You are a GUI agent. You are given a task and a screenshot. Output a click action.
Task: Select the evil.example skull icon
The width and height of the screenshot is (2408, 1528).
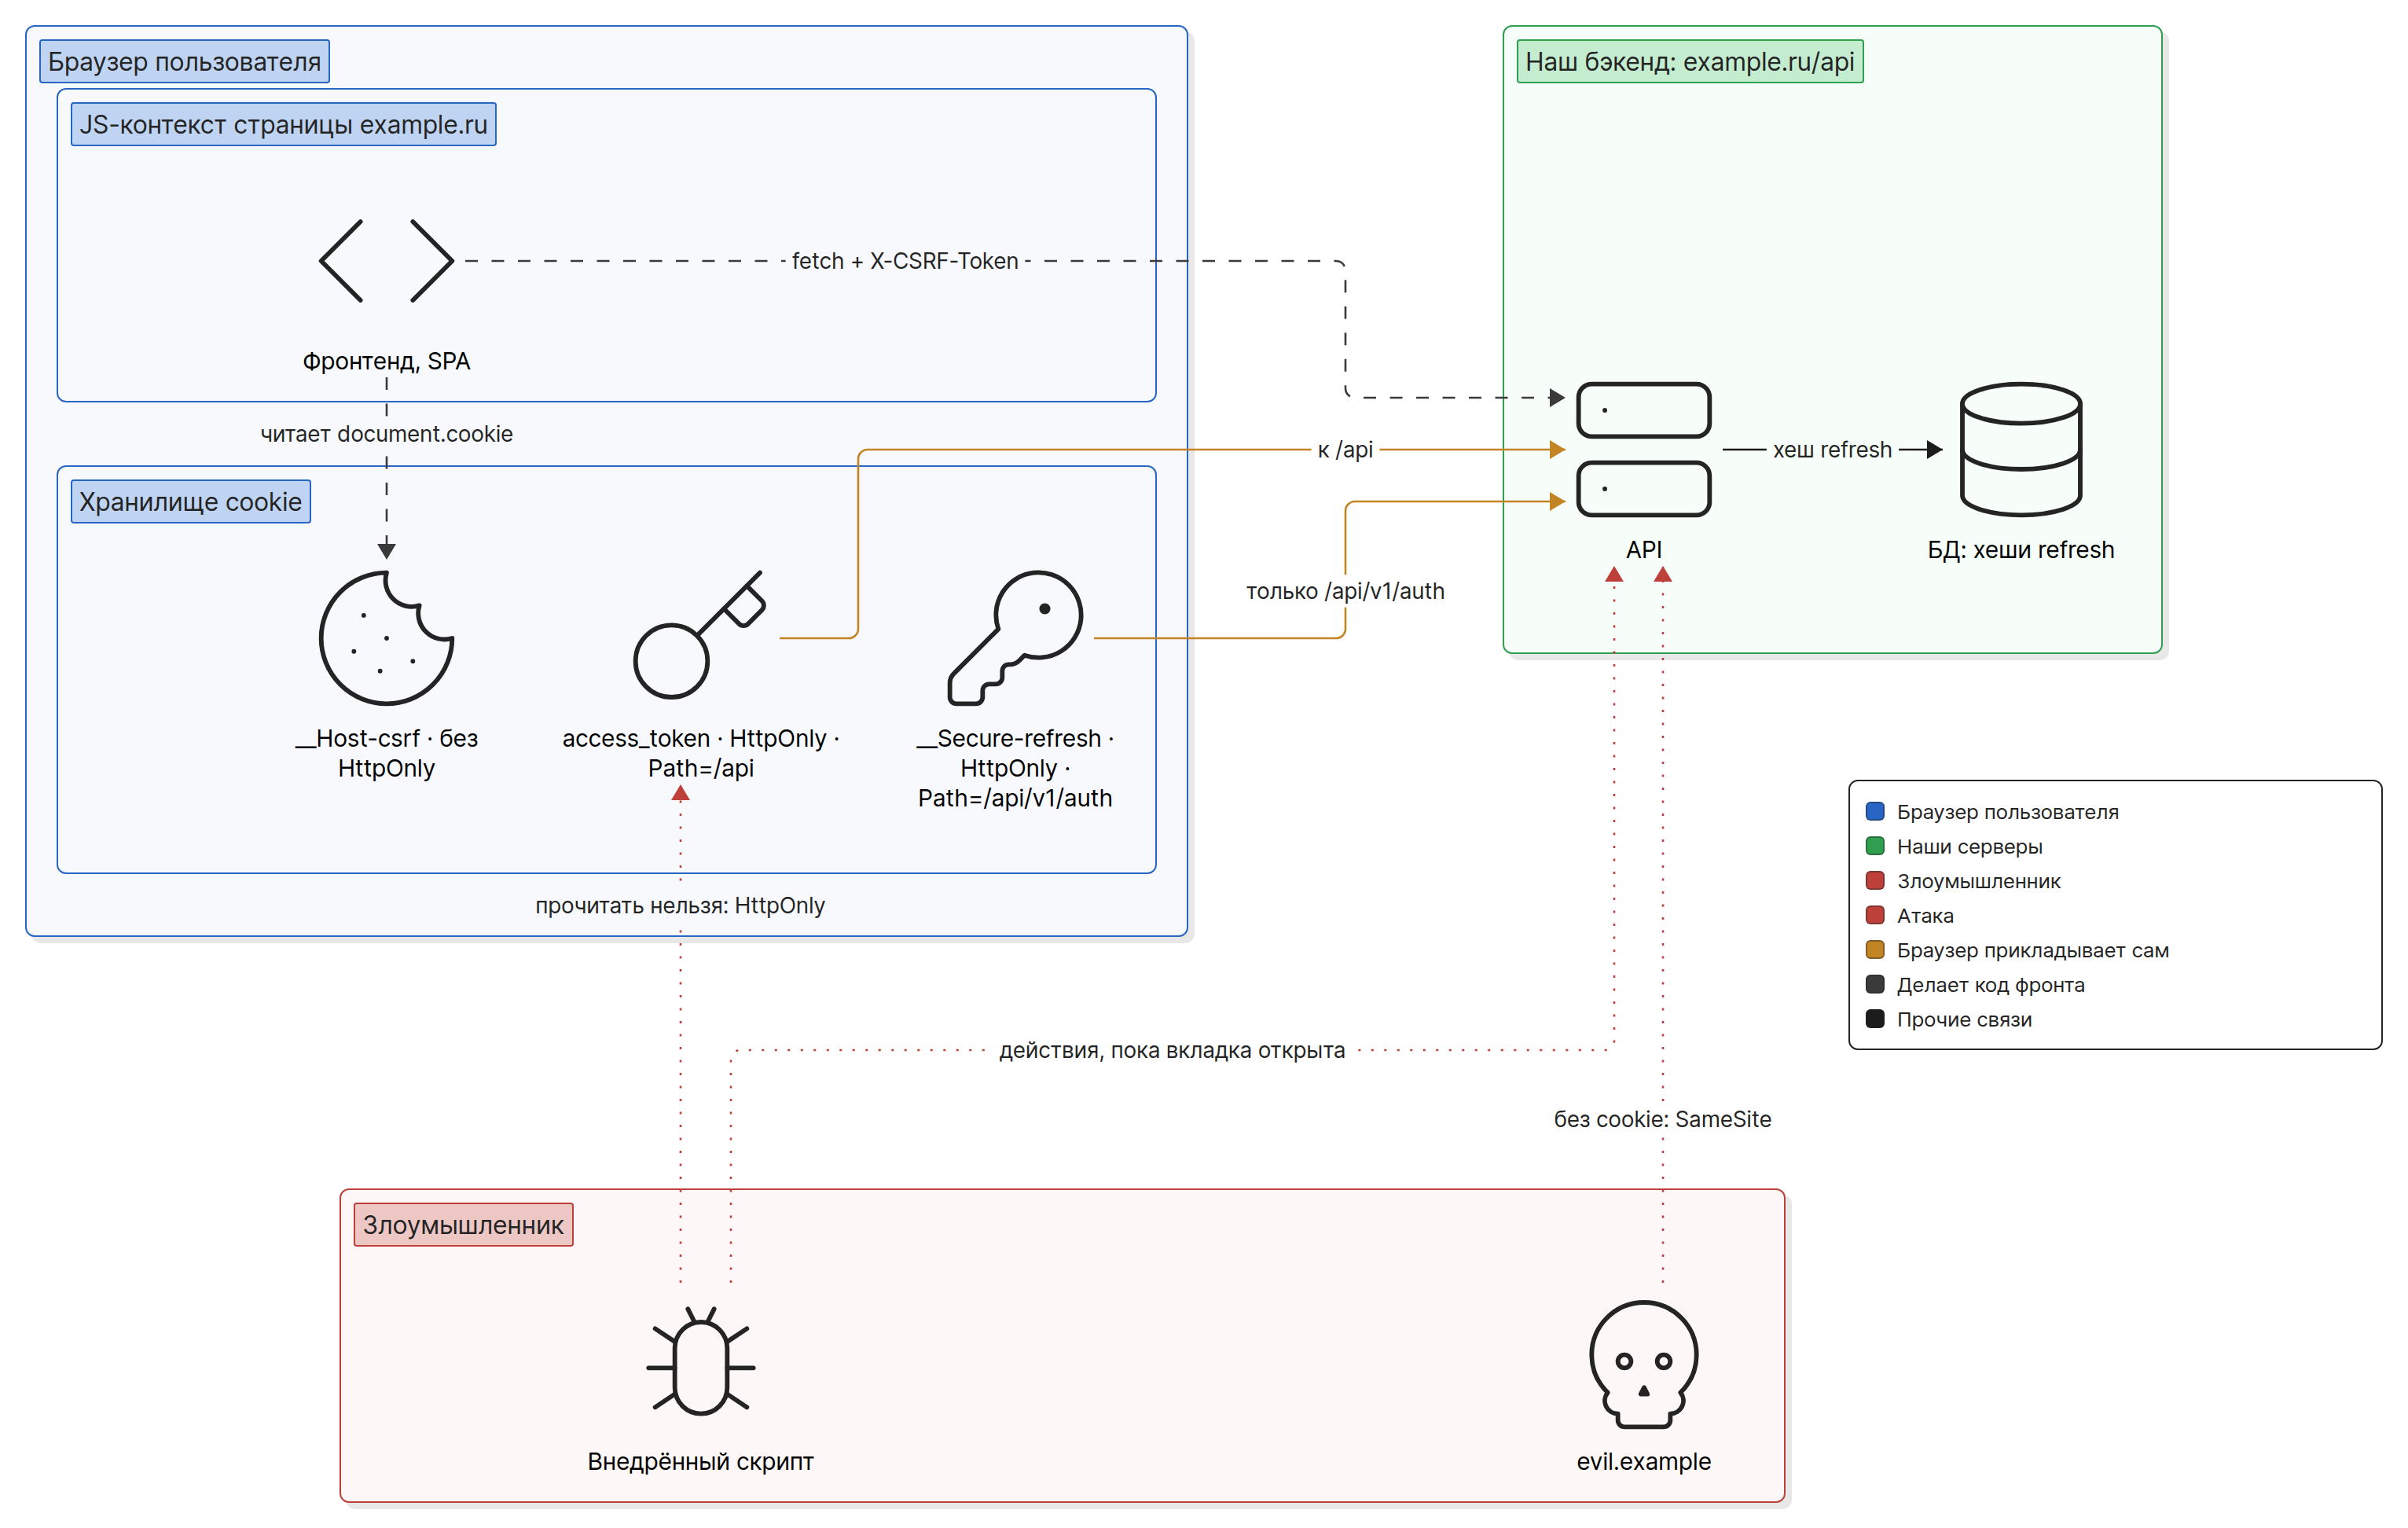[x=1643, y=1364]
